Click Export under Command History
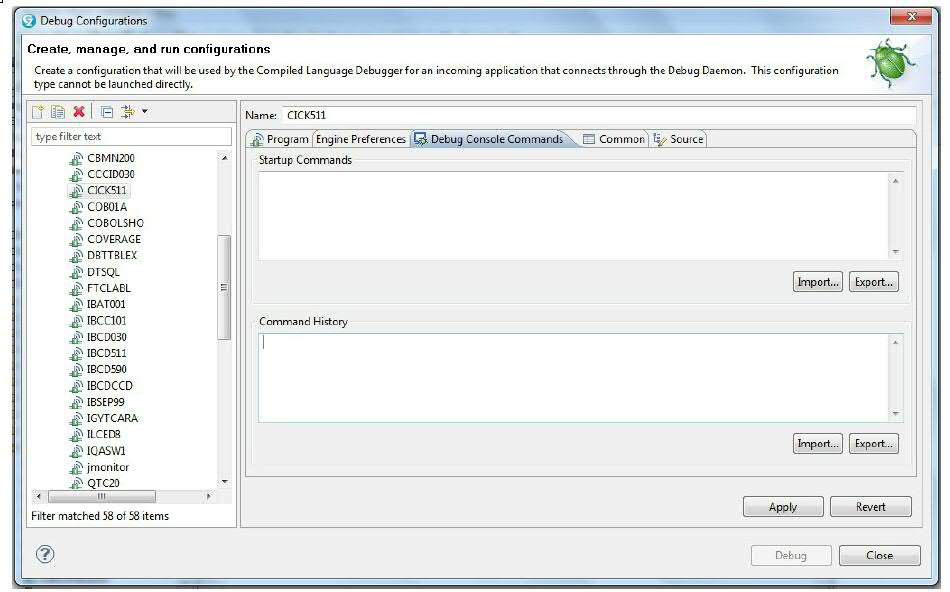950x592 pixels. tap(873, 442)
